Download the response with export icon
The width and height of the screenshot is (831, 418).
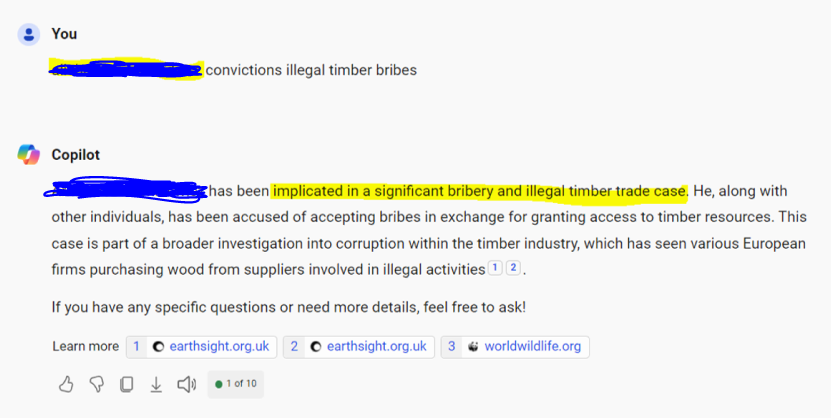[156, 384]
